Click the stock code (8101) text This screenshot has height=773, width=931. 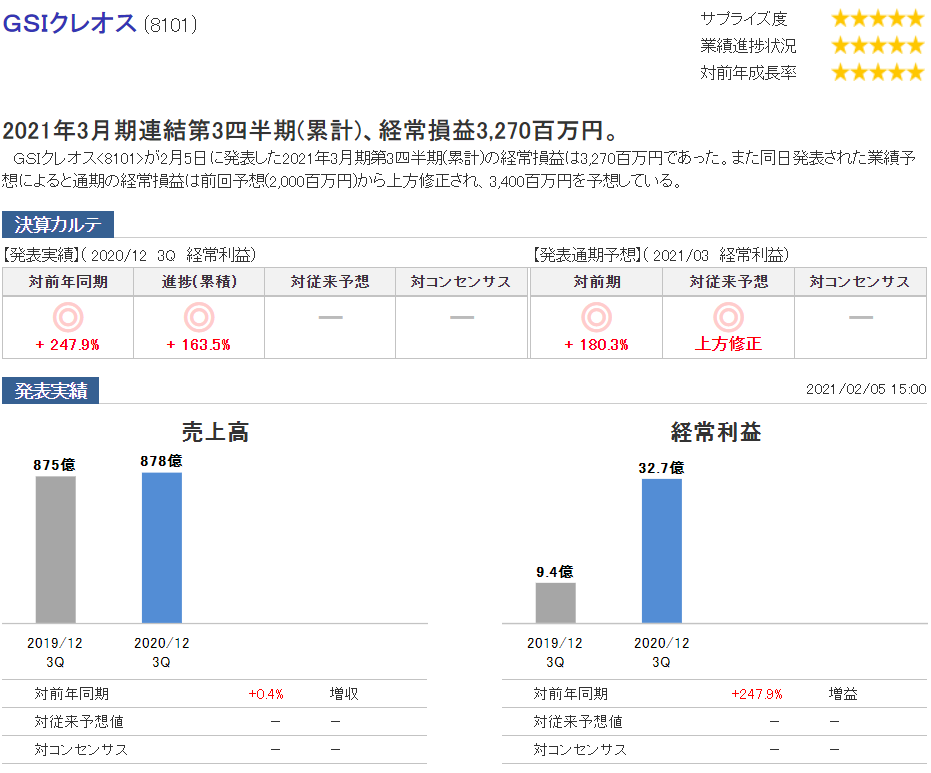point(170,24)
